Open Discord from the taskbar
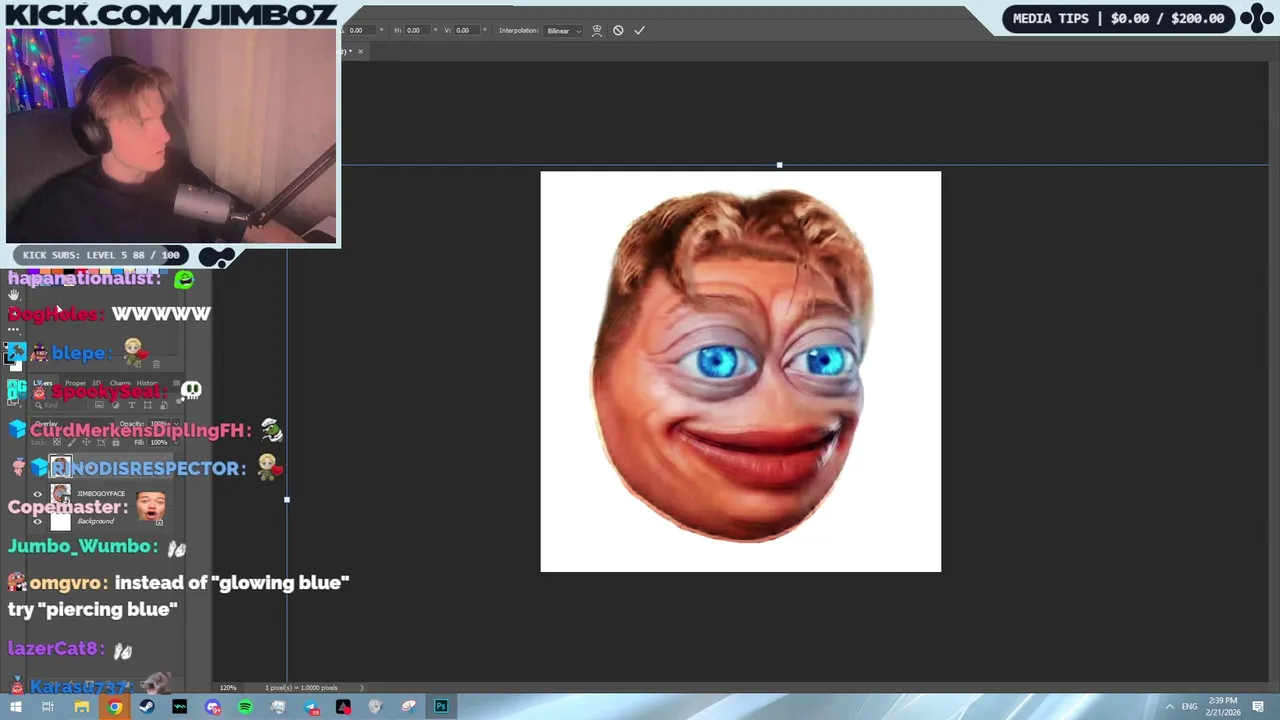The height and width of the screenshot is (720, 1280). 212,707
